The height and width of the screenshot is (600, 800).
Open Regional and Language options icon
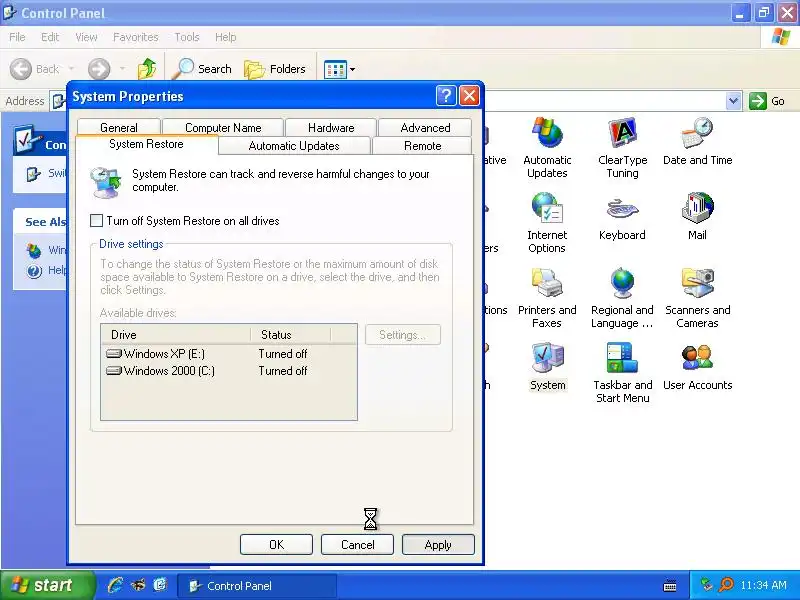[x=622, y=297]
